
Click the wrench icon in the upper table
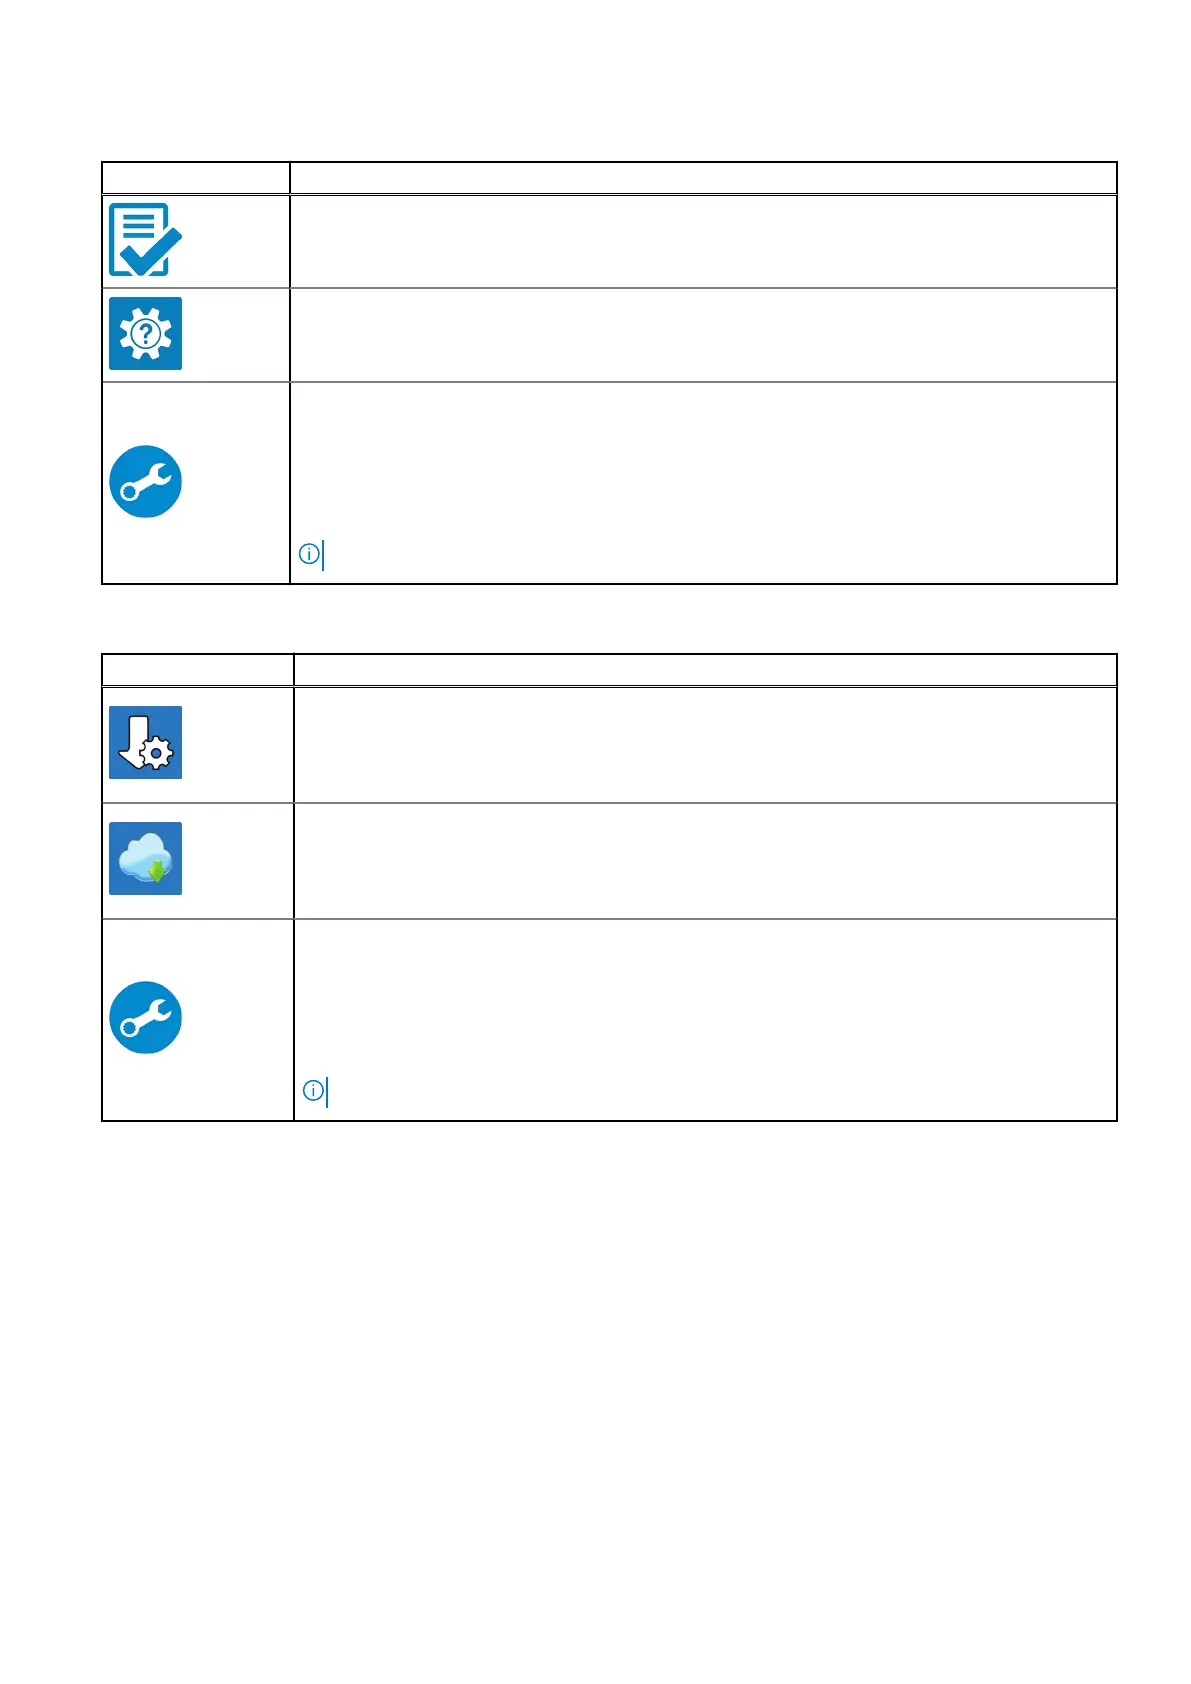click(145, 481)
